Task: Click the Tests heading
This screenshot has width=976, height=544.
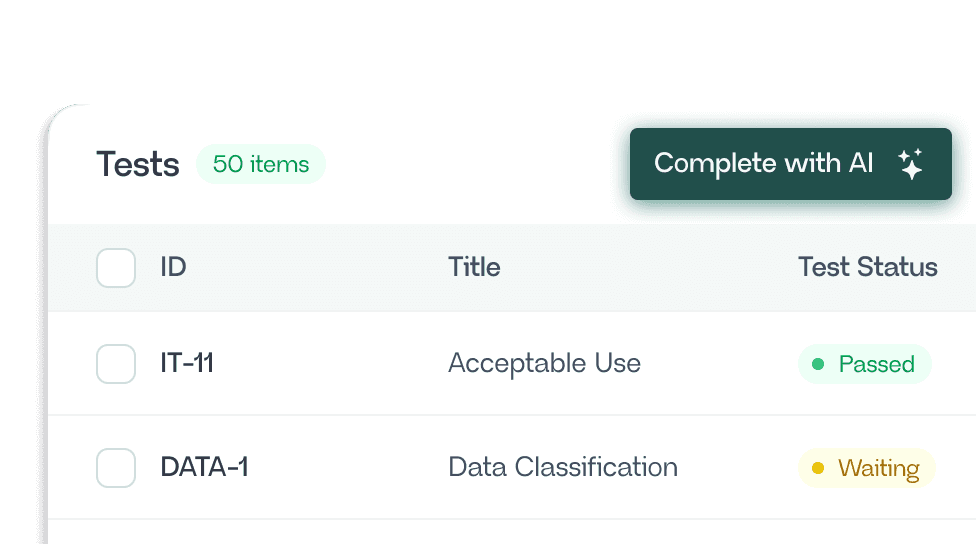Action: point(138,164)
